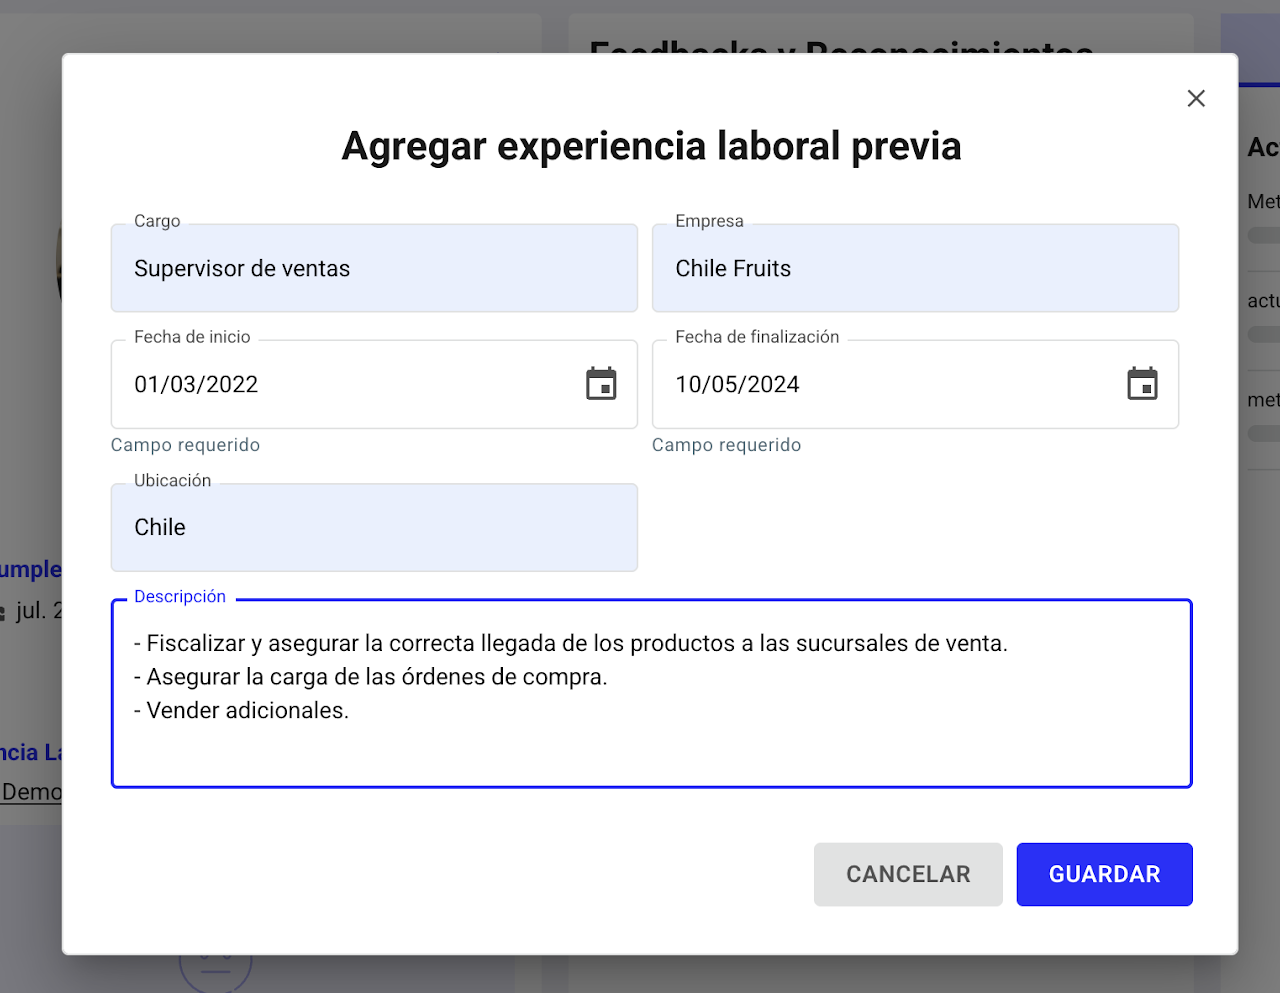This screenshot has height=993, width=1280.
Task: Select the Empresa field containing Chile Fruits
Action: tap(914, 269)
